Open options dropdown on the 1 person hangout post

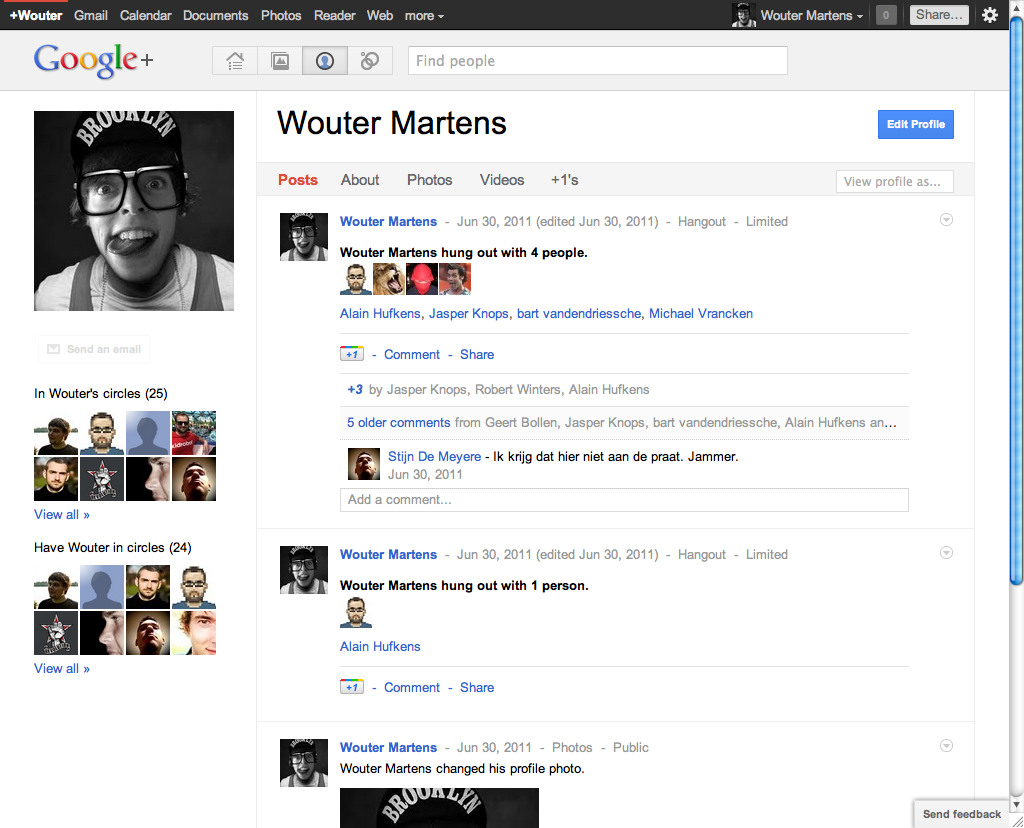point(946,553)
